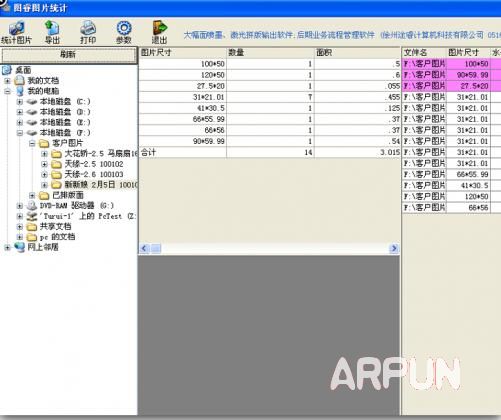Select file row with size 120*50
This screenshot has height=420, width=501.
click(x=452, y=197)
